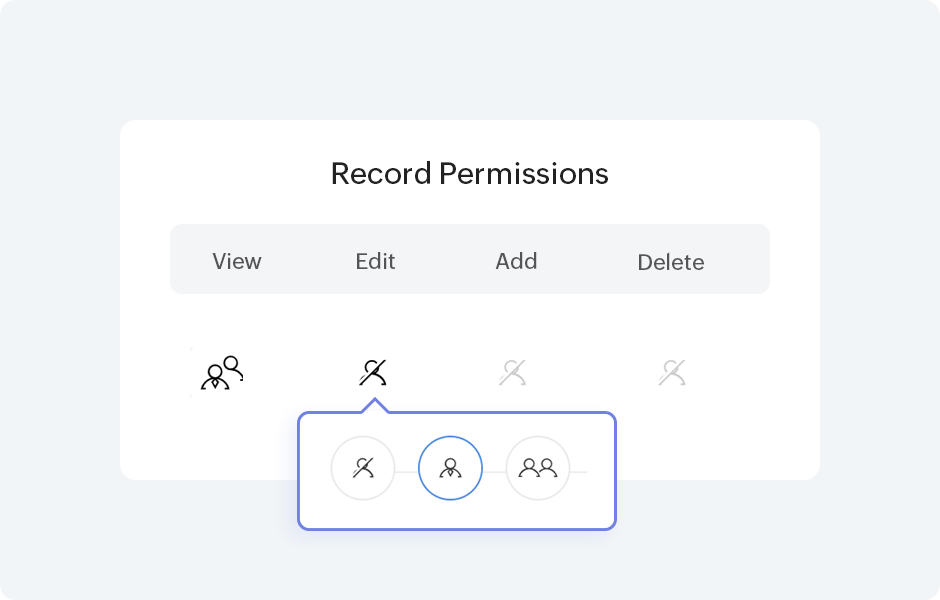Select the no-access option in the popup
The width and height of the screenshot is (940, 600).
point(363,468)
